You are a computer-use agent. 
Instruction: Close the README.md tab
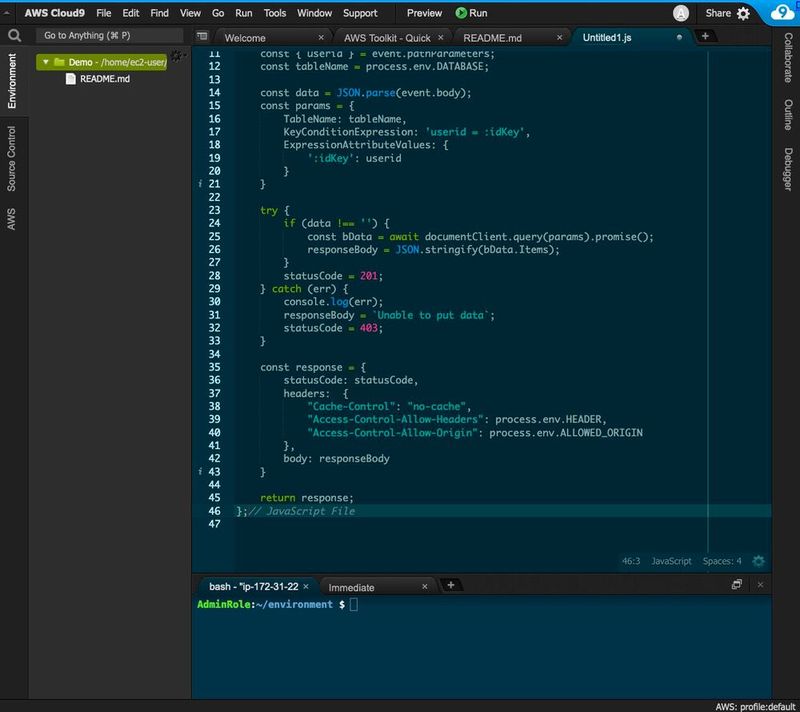click(x=559, y=37)
